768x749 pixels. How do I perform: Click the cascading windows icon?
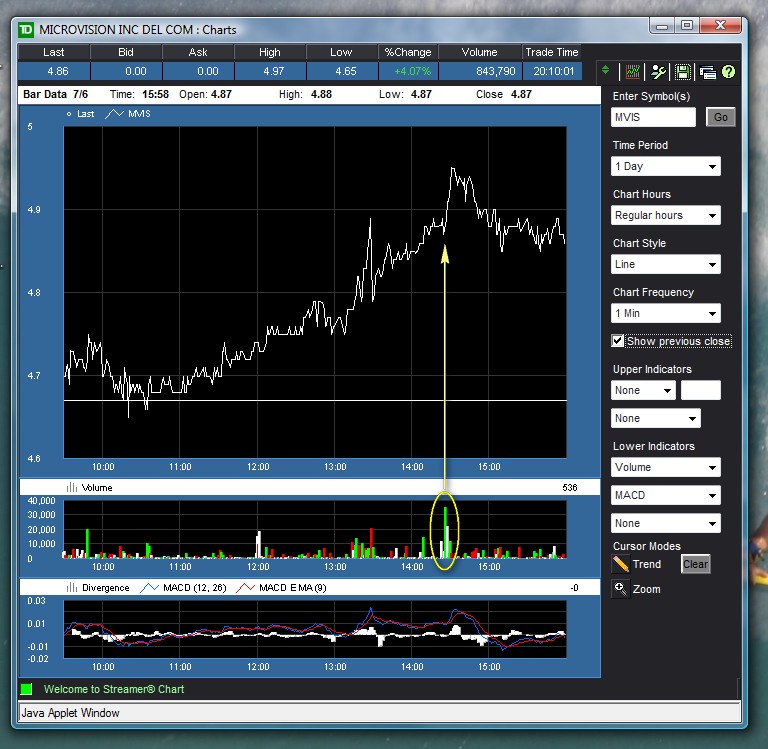point(708,72)
